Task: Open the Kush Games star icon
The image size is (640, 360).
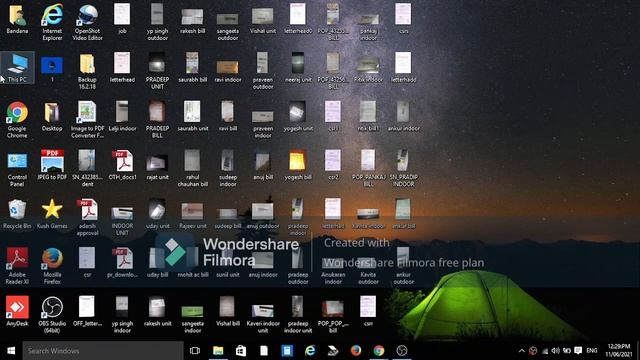Action: pos(52,214)
